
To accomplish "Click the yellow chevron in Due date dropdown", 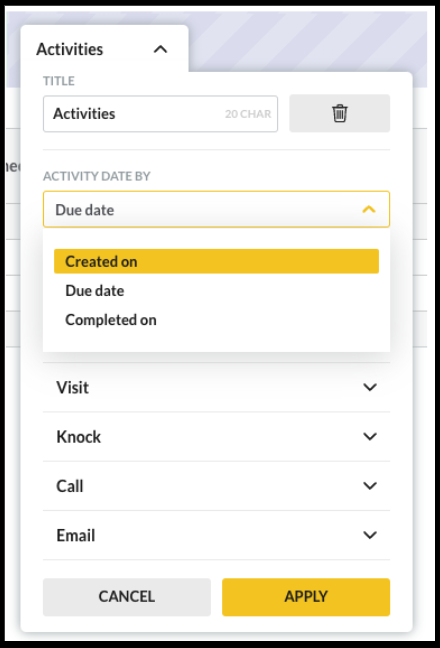I will pos(369,209).
